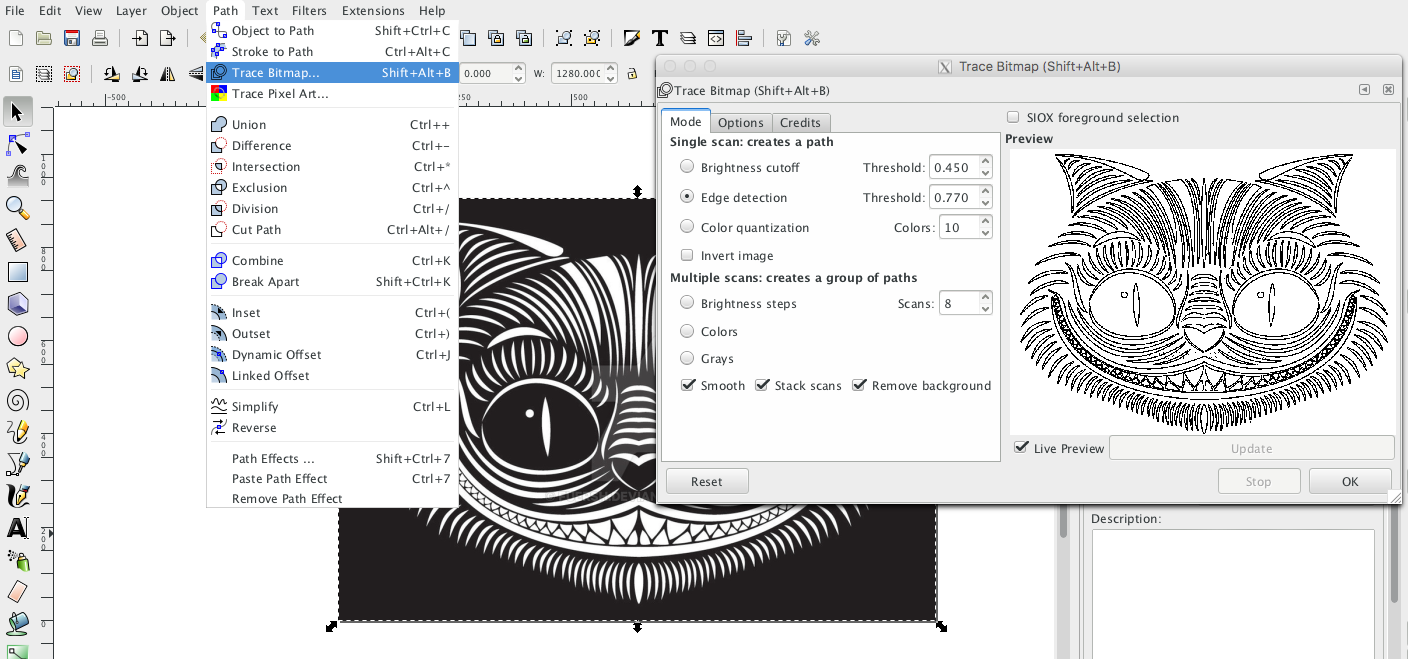Click the Export icon
Image resolution: width=1408 pixels, height=659 pixels.
[168, 38]
